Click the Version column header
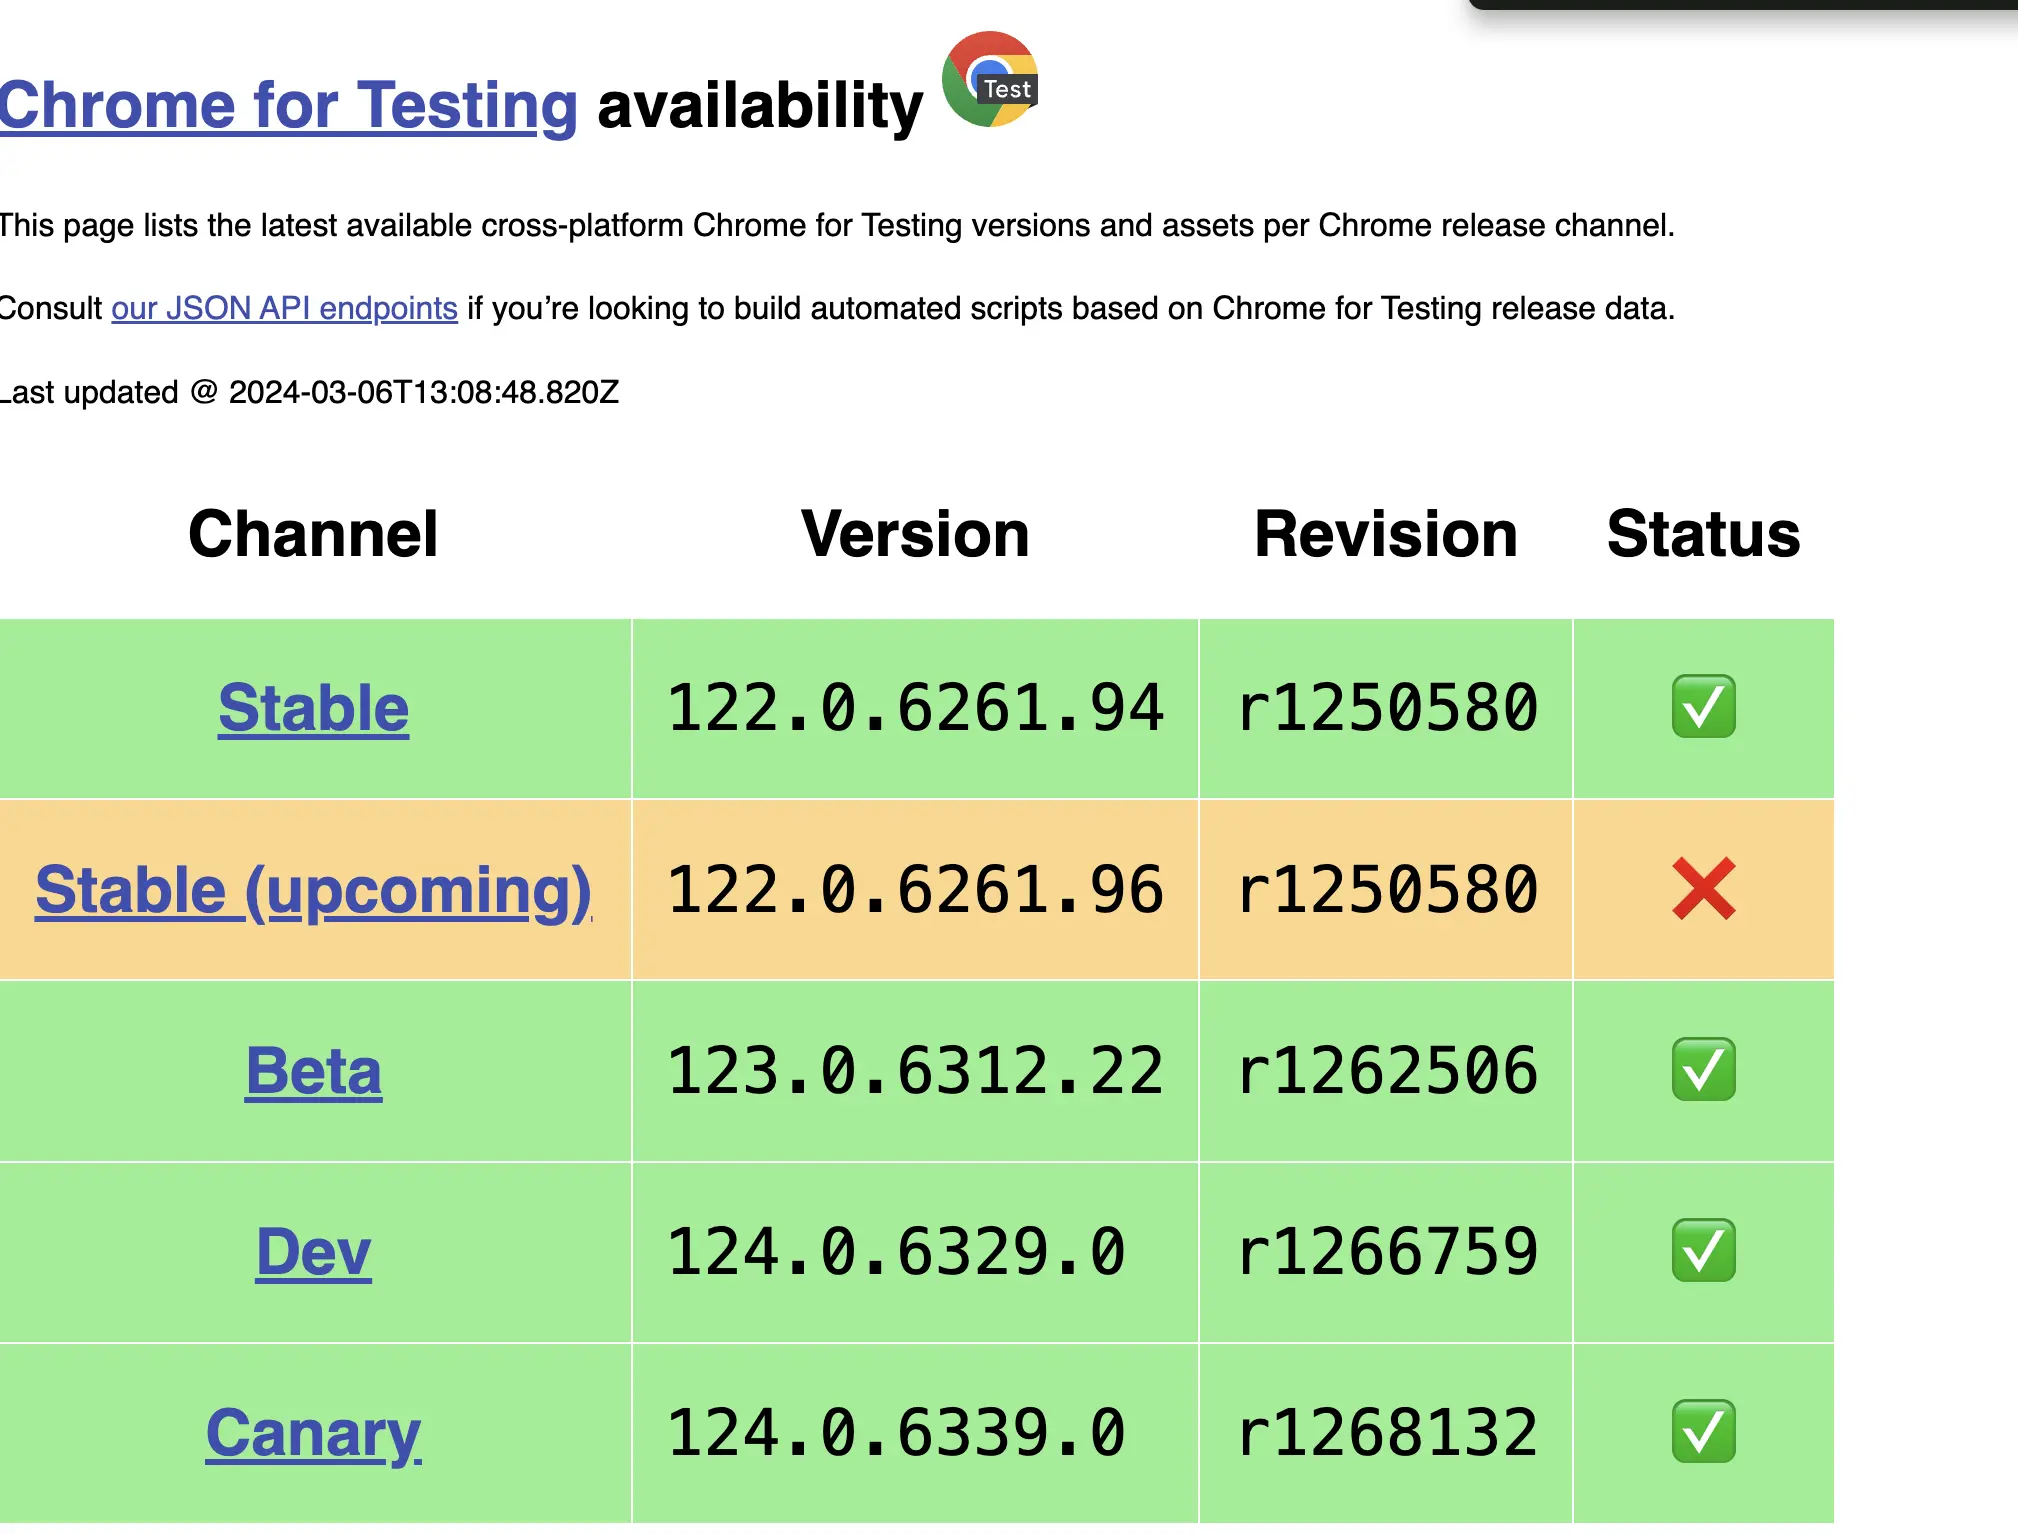Image resolution: width=2018 pixels, height=1534 pixels. click(x=915, y=534)
